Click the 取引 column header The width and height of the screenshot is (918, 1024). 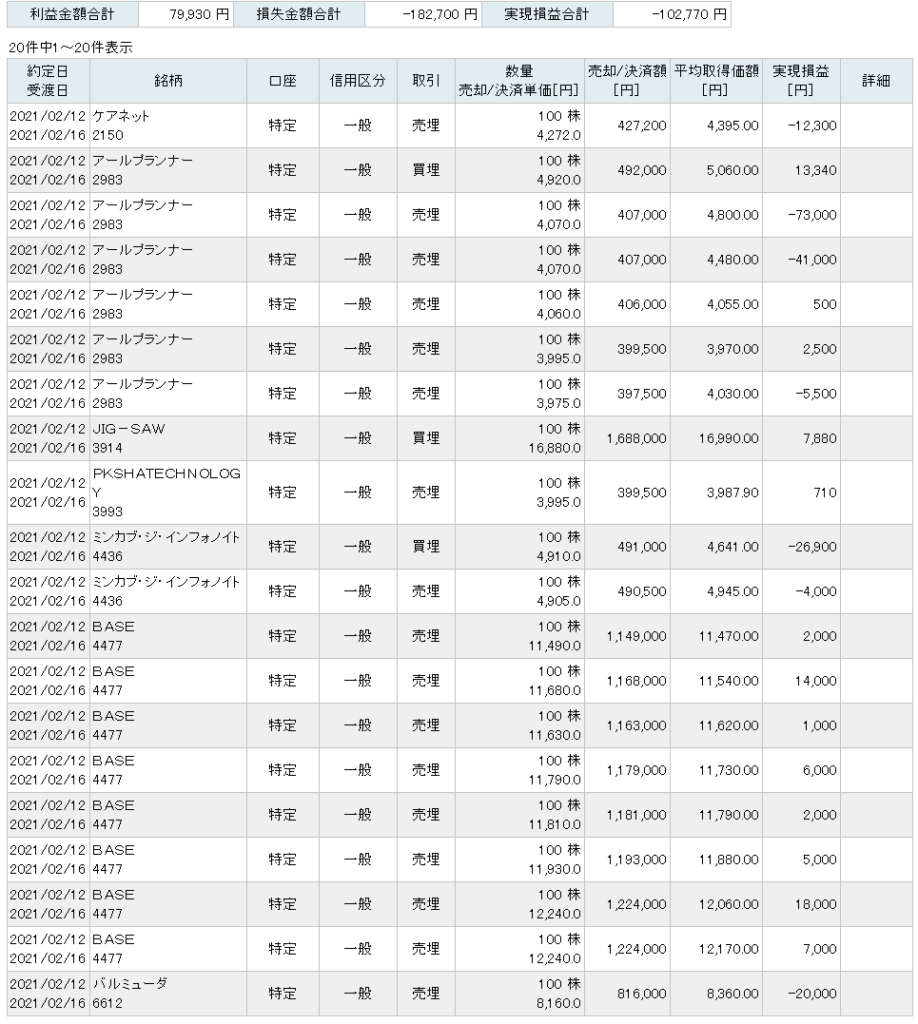[426, 81]
